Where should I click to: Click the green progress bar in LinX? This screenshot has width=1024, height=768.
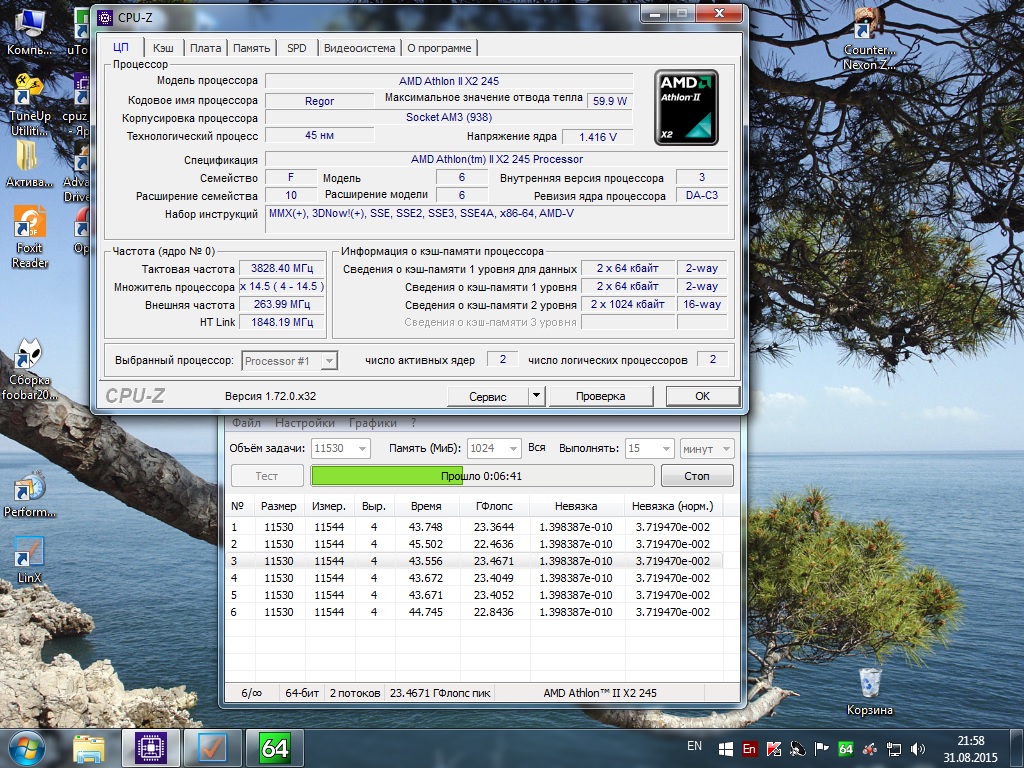pyautogui.click(x=482, y=475)
